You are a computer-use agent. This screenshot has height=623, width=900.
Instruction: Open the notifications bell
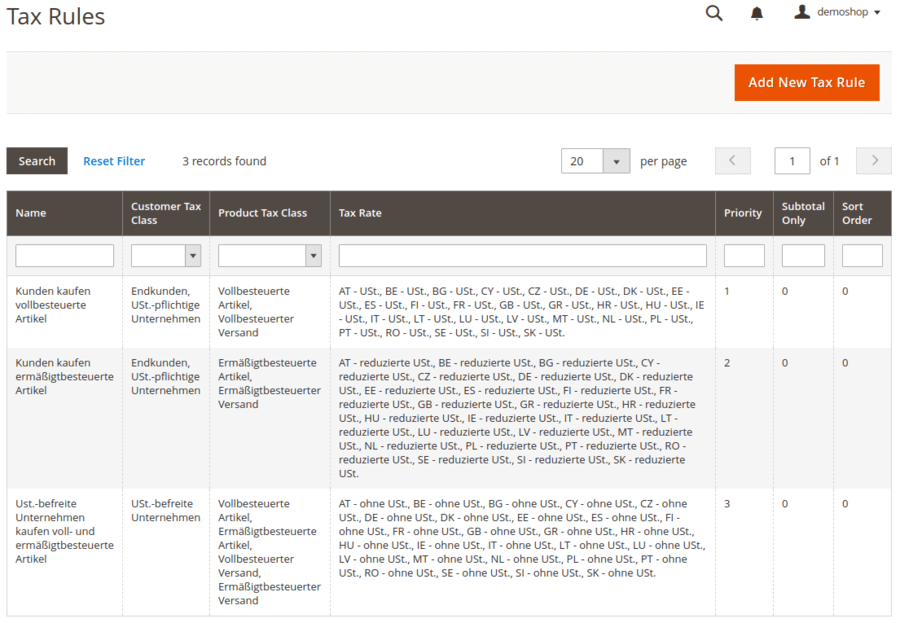(757, 13)
